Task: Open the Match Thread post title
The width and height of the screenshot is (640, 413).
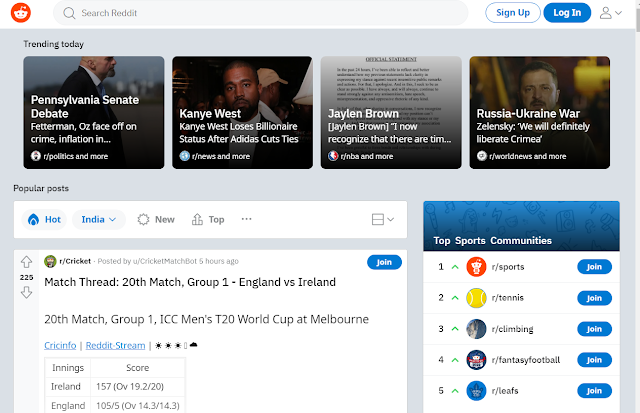Action: point(190,282)
